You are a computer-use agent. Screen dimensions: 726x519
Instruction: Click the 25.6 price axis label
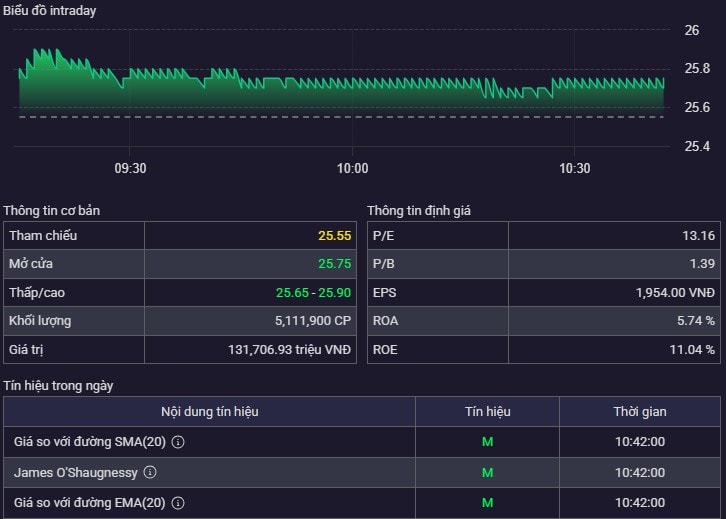pyautogui.click(x=697, y=107)
